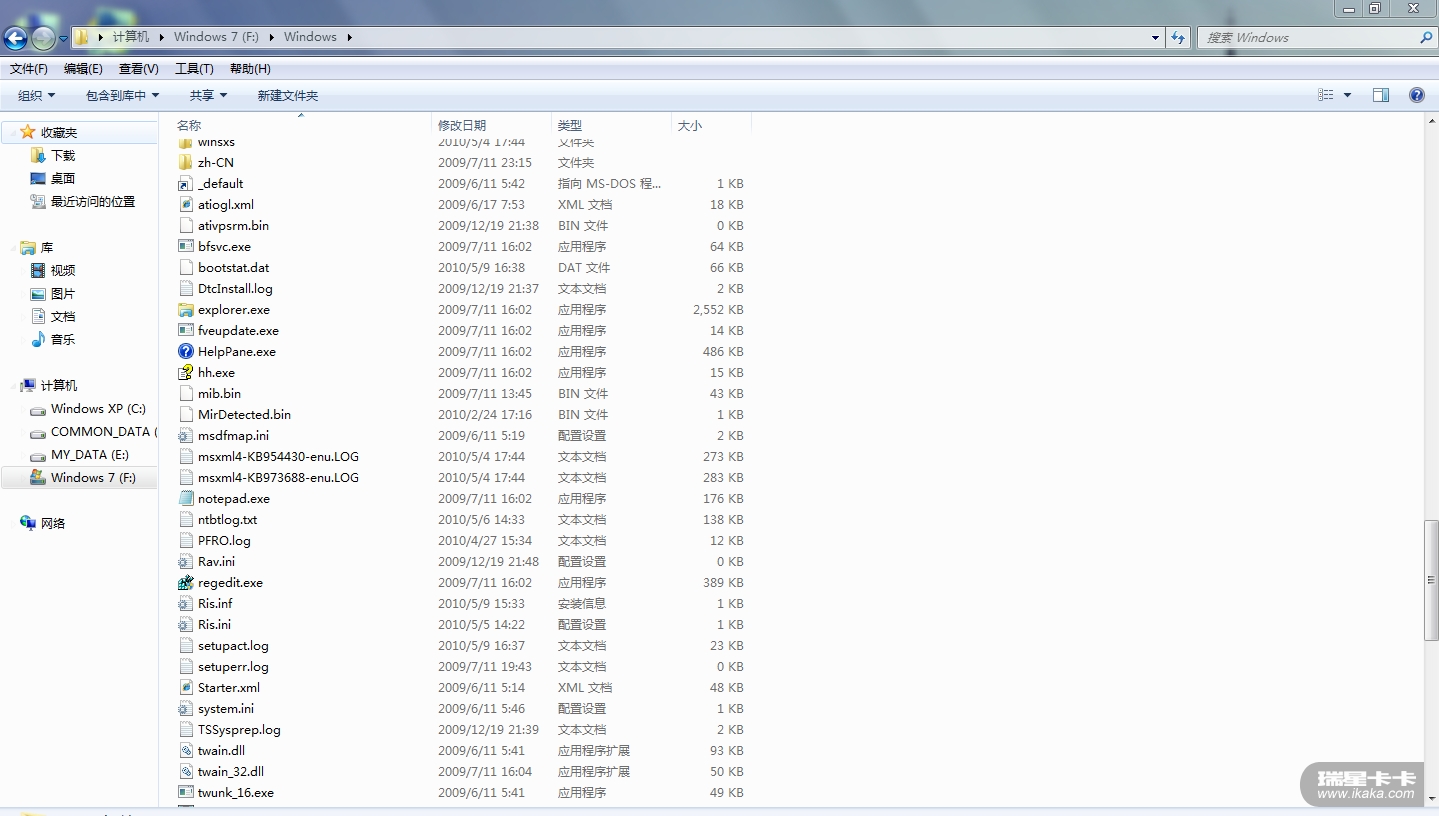Select the 网络 network icon
The height and width of the screenshot is (816, 1439).
click(28, 523)
